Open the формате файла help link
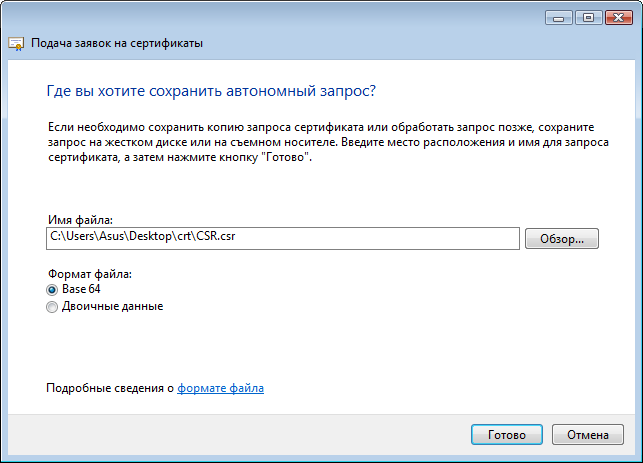Screen dimensions: 643x463 click(221, 388)
